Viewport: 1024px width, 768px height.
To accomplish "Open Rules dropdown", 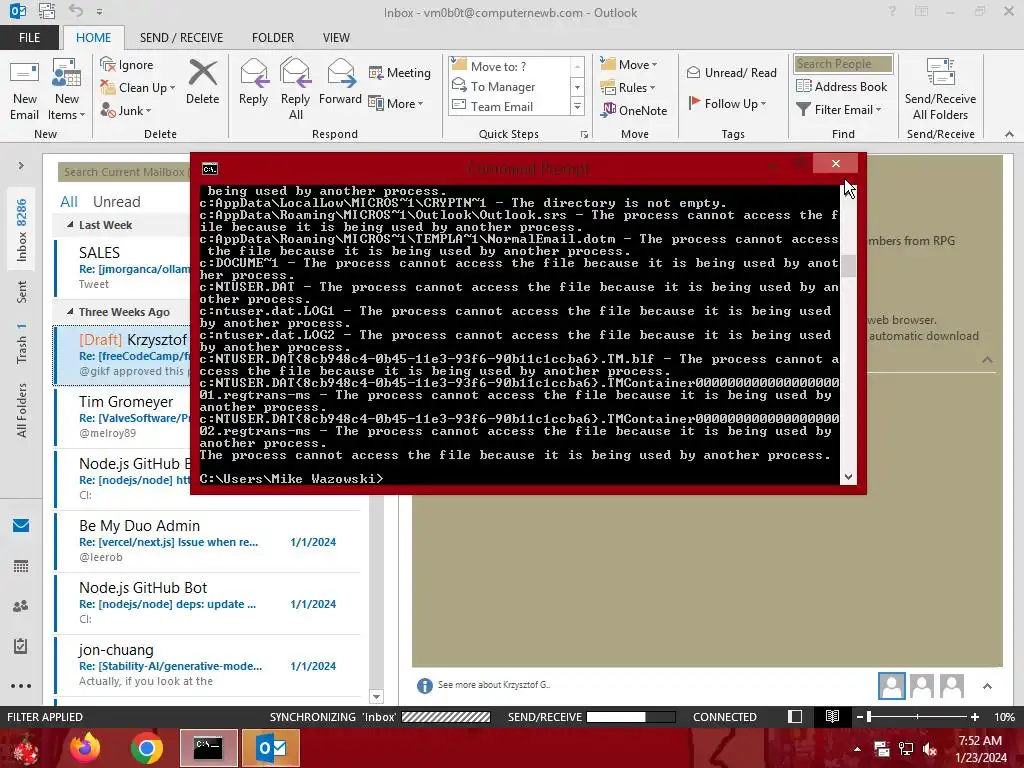I will [627, 88].
